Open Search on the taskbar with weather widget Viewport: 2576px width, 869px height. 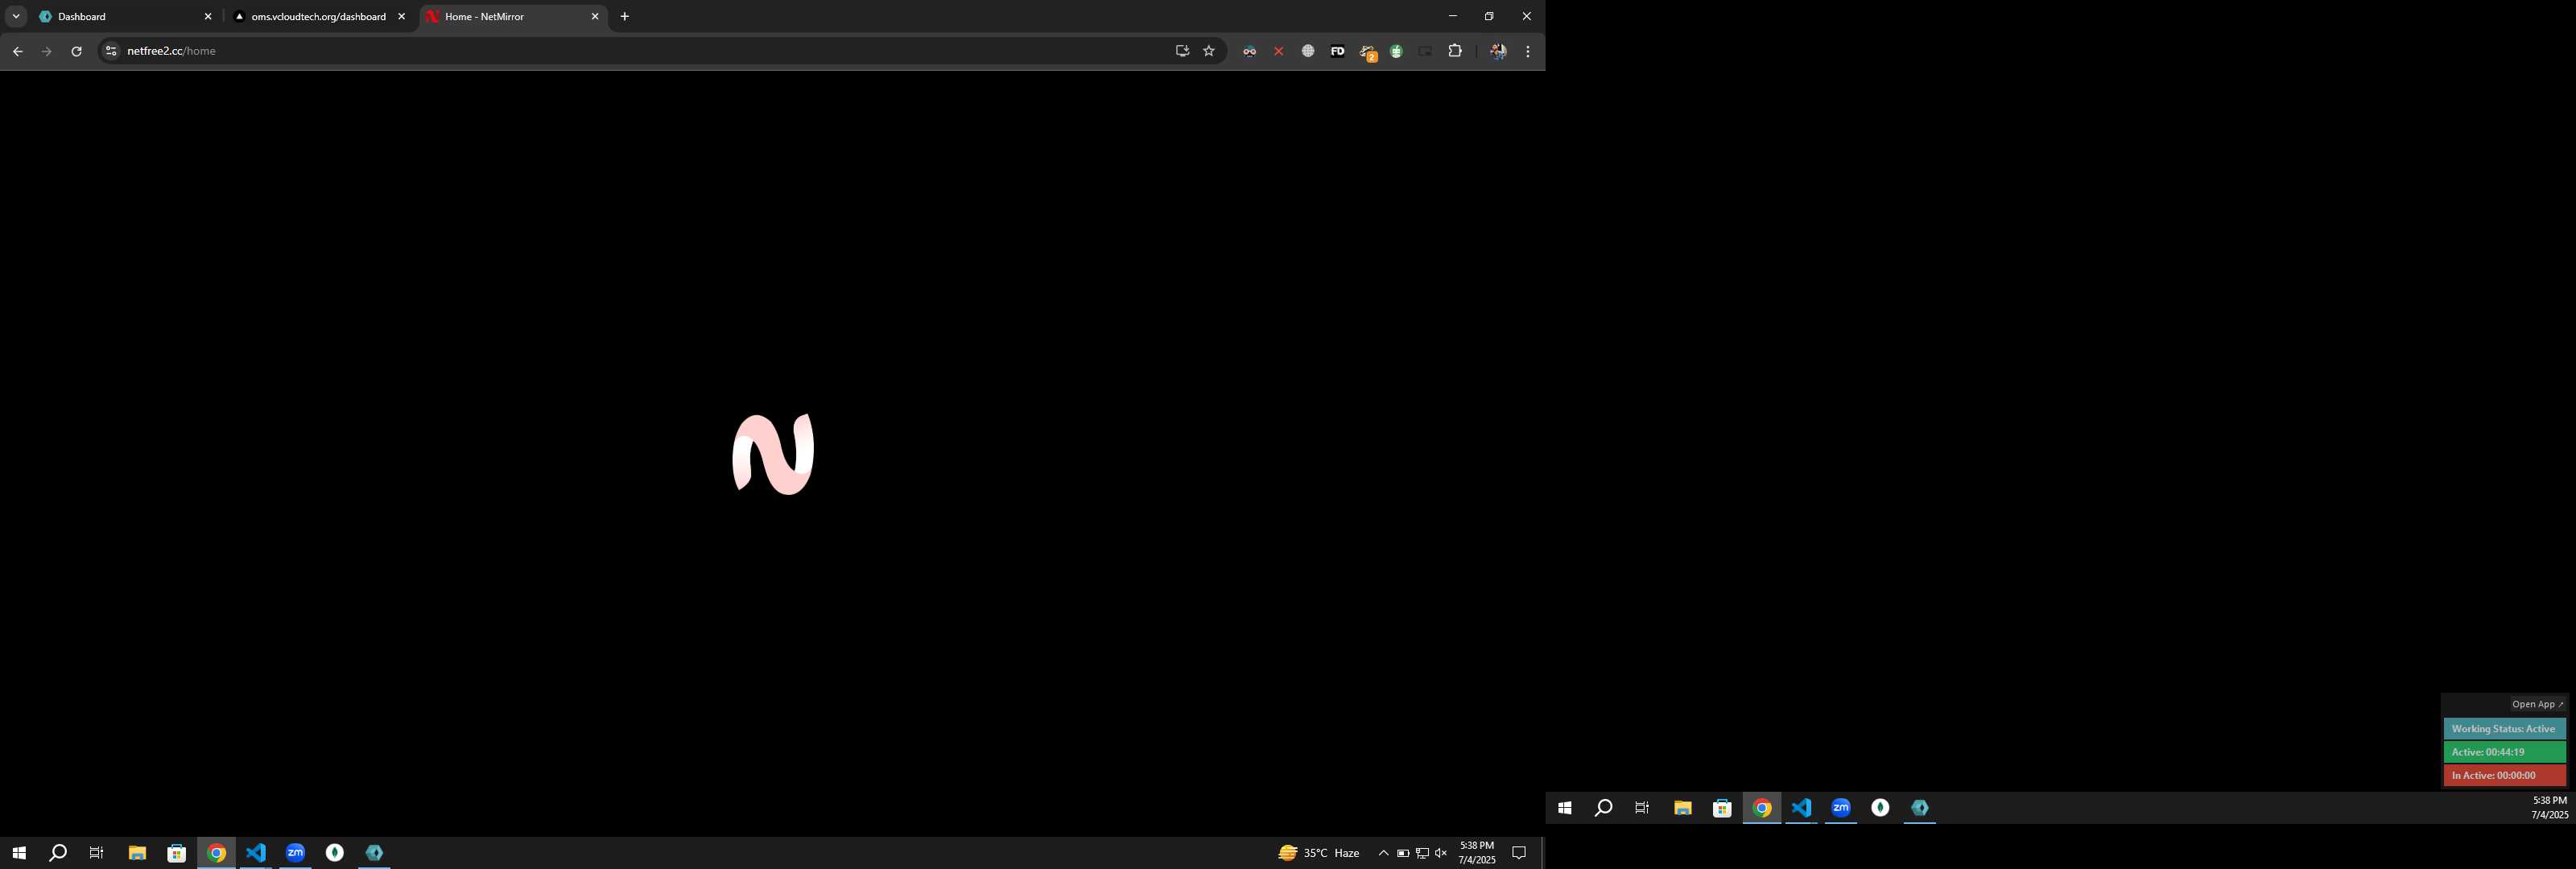[58, 853]
